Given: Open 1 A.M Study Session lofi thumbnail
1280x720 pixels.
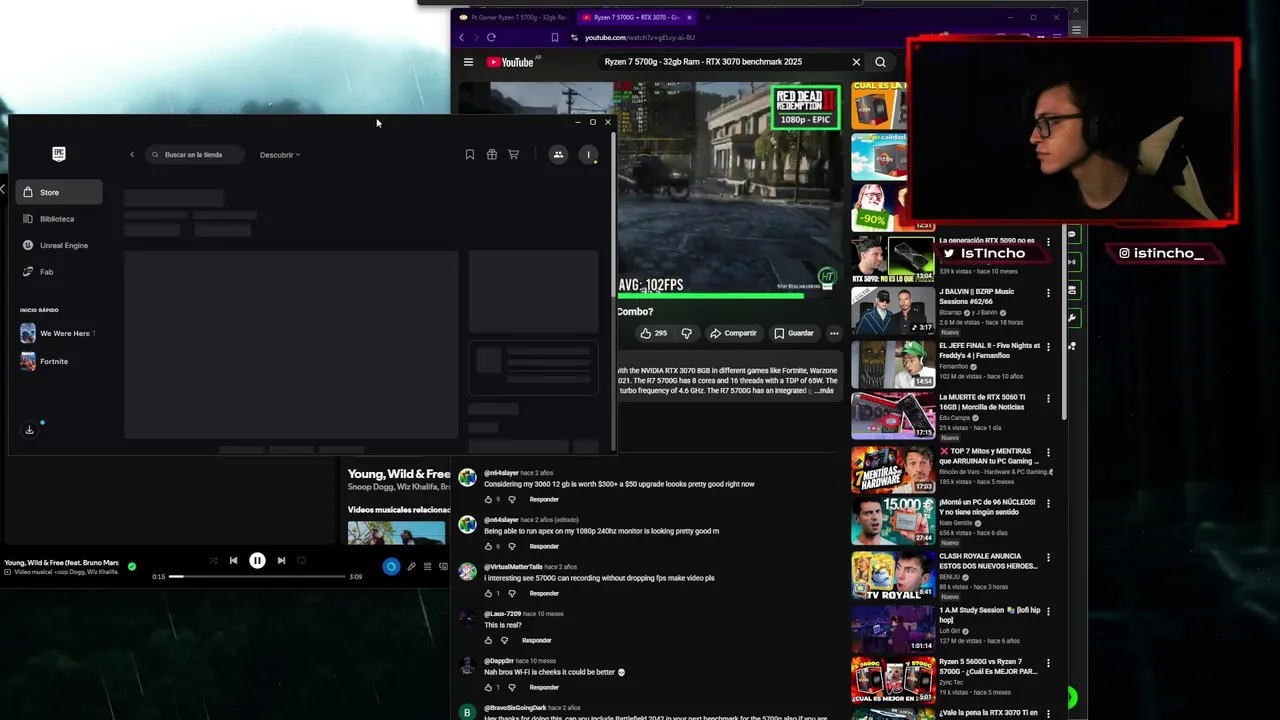Looking at the screenshot, I should pos(893,628).
